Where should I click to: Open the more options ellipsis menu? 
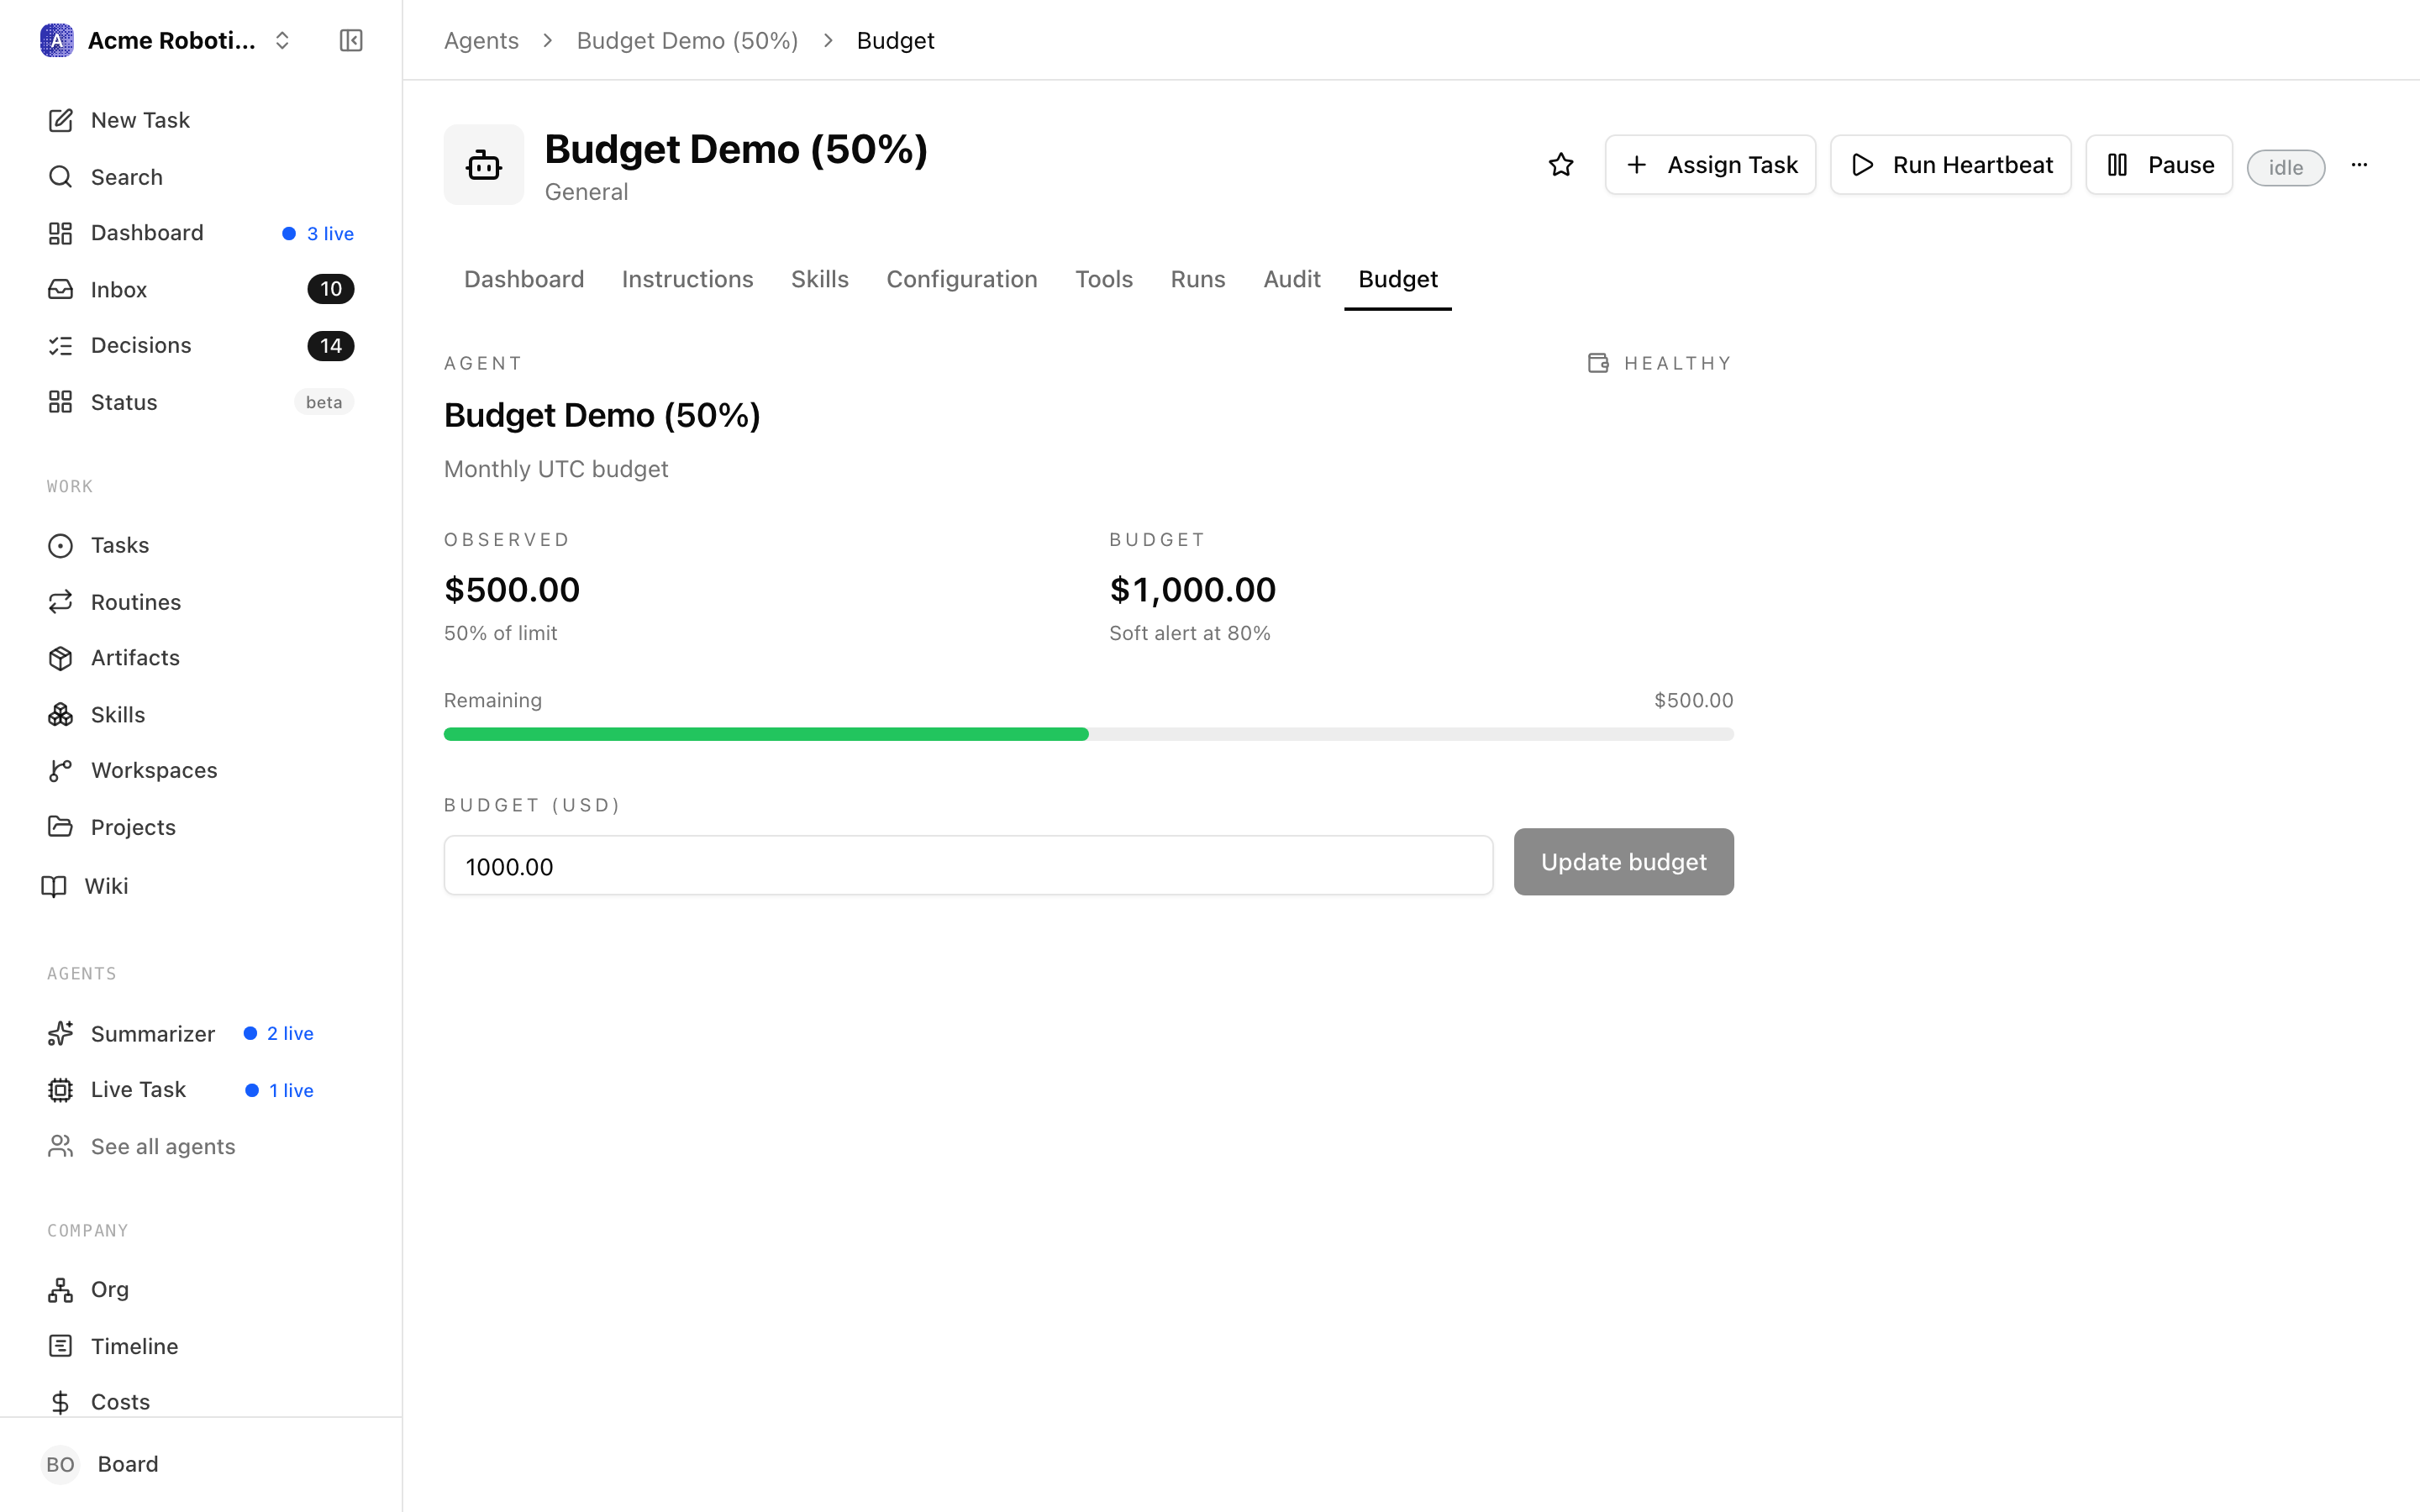coord(2359,165)
